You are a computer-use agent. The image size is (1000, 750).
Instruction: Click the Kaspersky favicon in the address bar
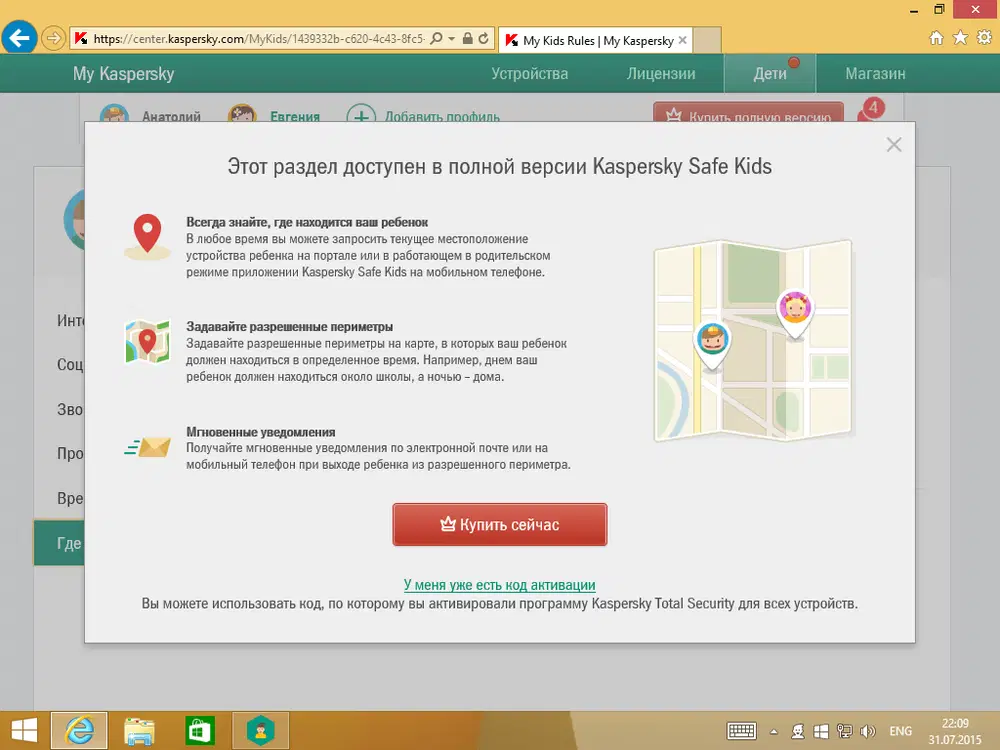(x=81, y=39)
